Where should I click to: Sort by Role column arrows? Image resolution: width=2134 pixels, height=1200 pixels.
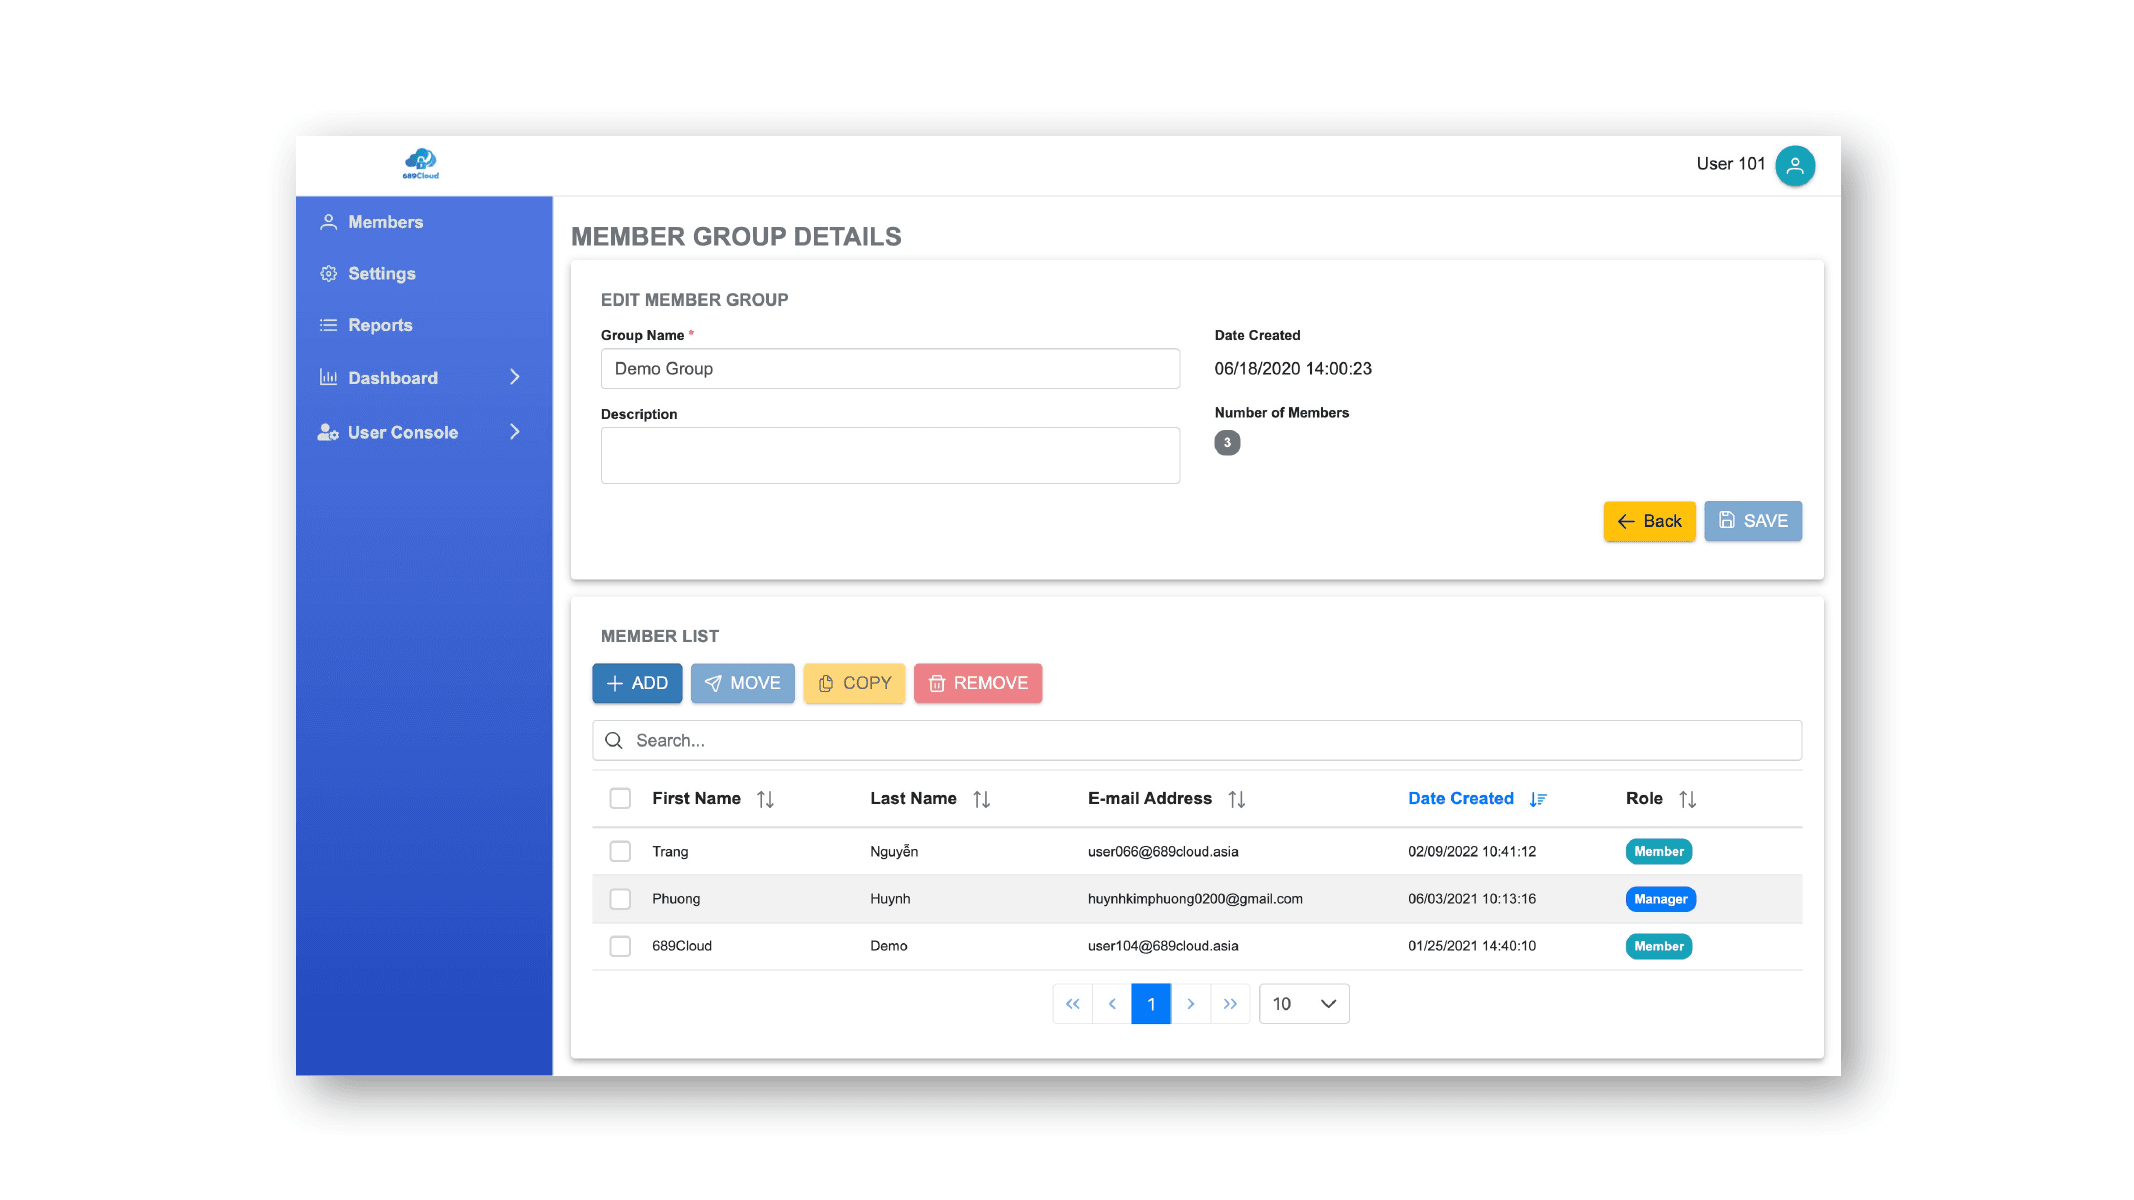point(1688,799)
